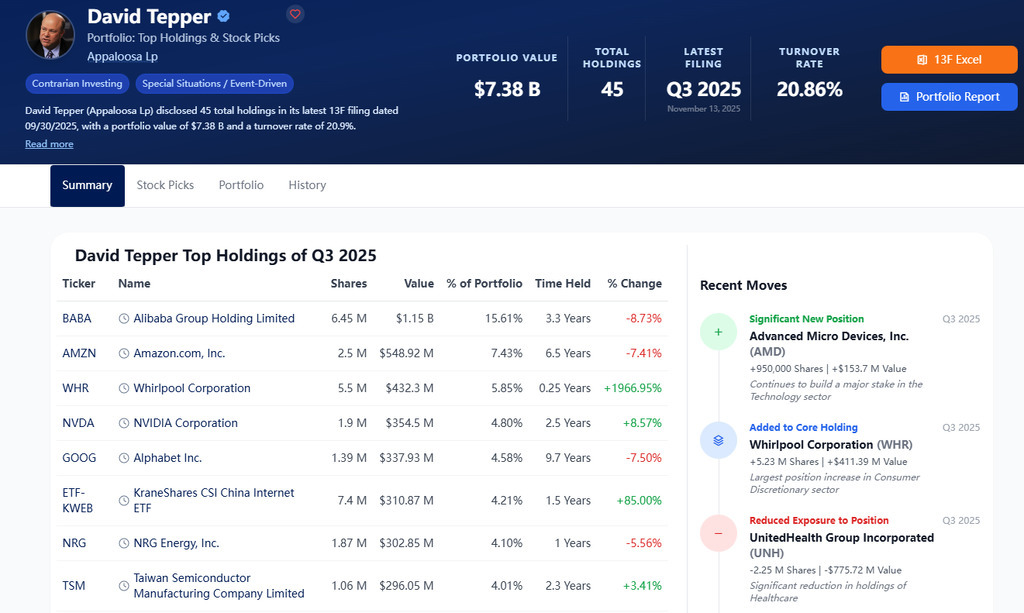Download the 13F Excel file

click(948, 60)
